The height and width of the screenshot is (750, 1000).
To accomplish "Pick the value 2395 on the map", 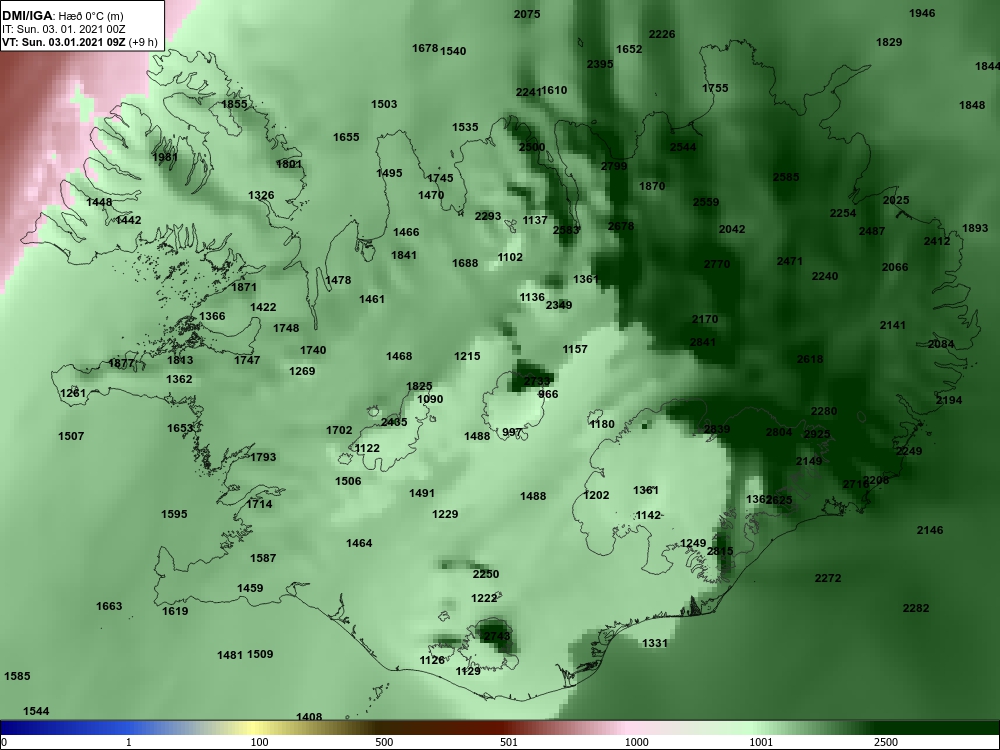I will tap(600, 64).
